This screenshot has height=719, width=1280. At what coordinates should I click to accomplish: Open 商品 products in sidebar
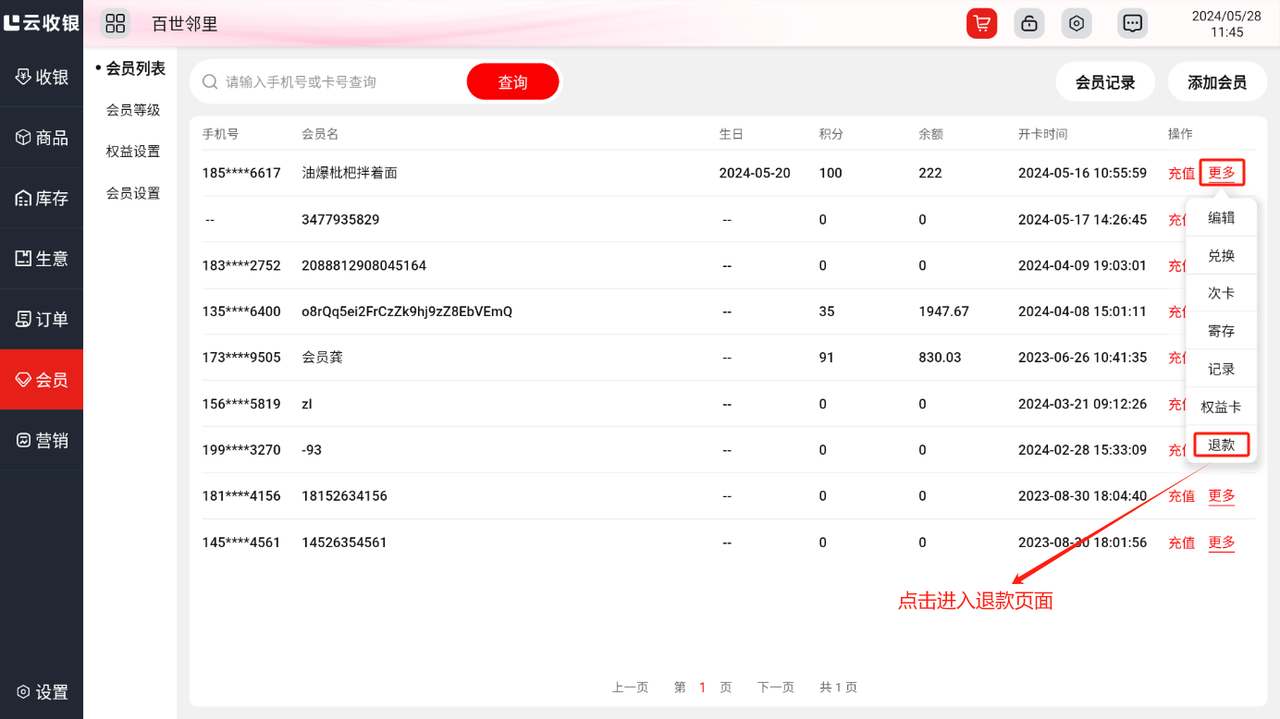42,138
